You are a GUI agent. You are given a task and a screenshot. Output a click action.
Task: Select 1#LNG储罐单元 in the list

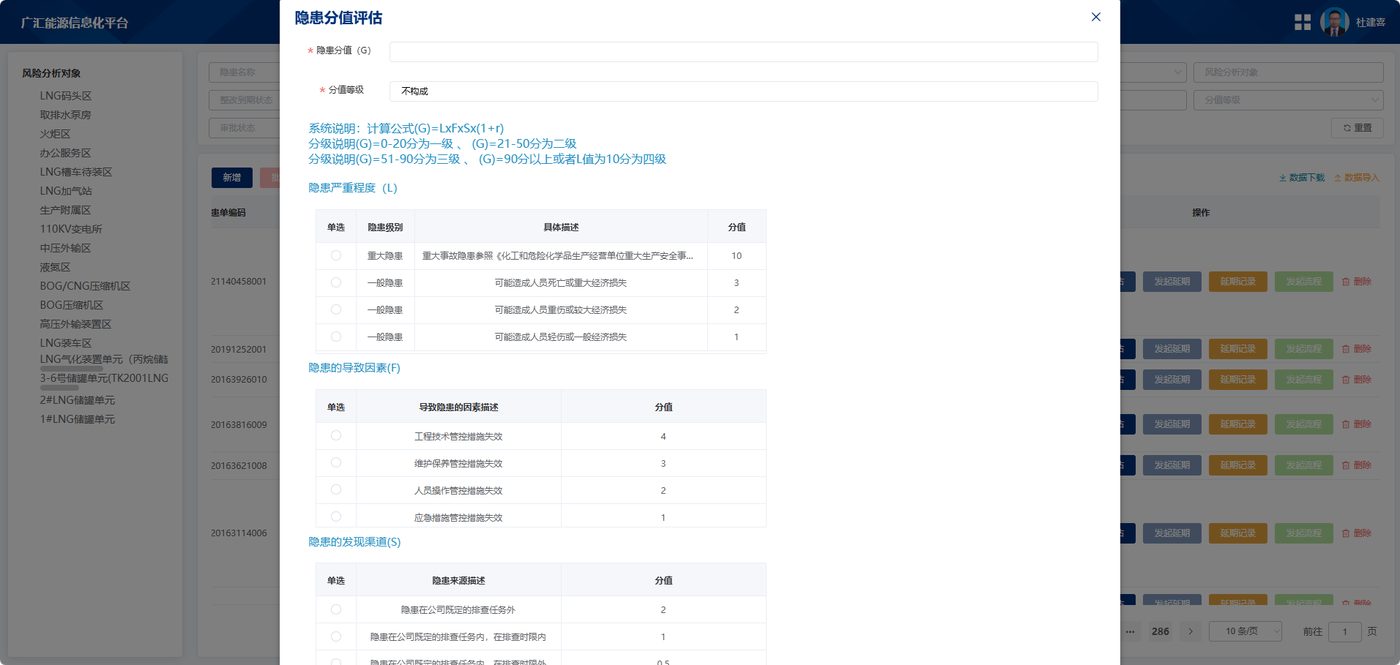click(78, 419)
